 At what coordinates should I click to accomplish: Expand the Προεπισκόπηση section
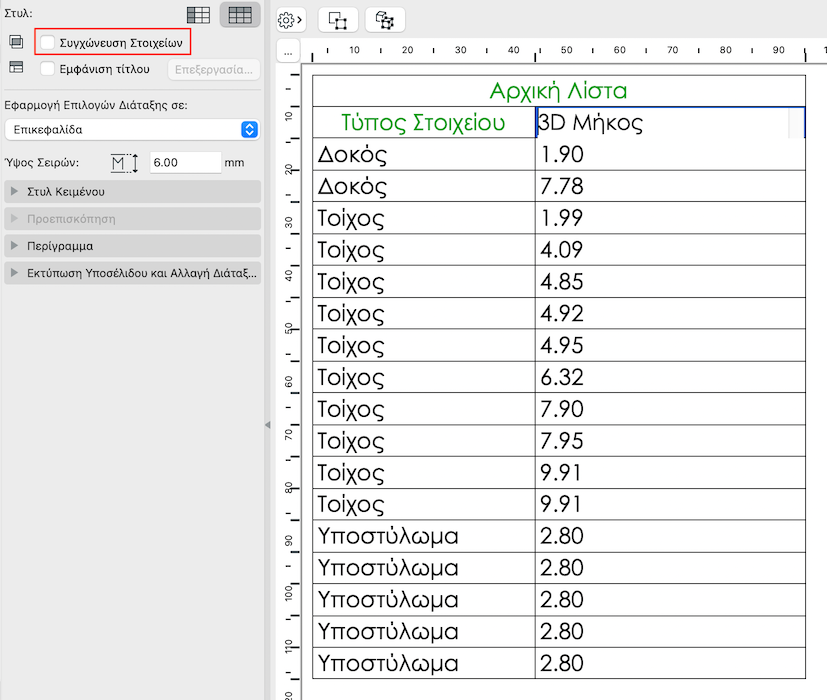132,219
